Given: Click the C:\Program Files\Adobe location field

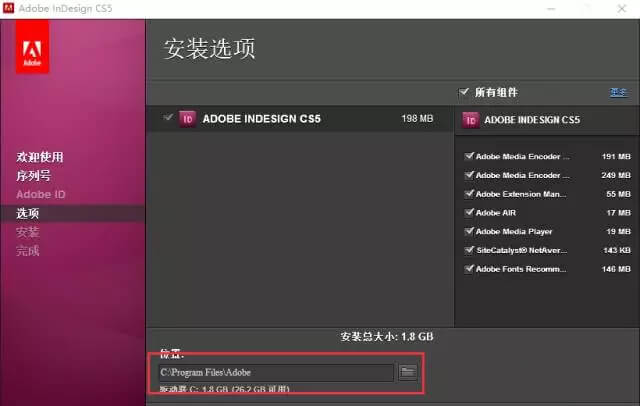Looking at the screenshot, I should pyautogui.click(x=276, y=372).
